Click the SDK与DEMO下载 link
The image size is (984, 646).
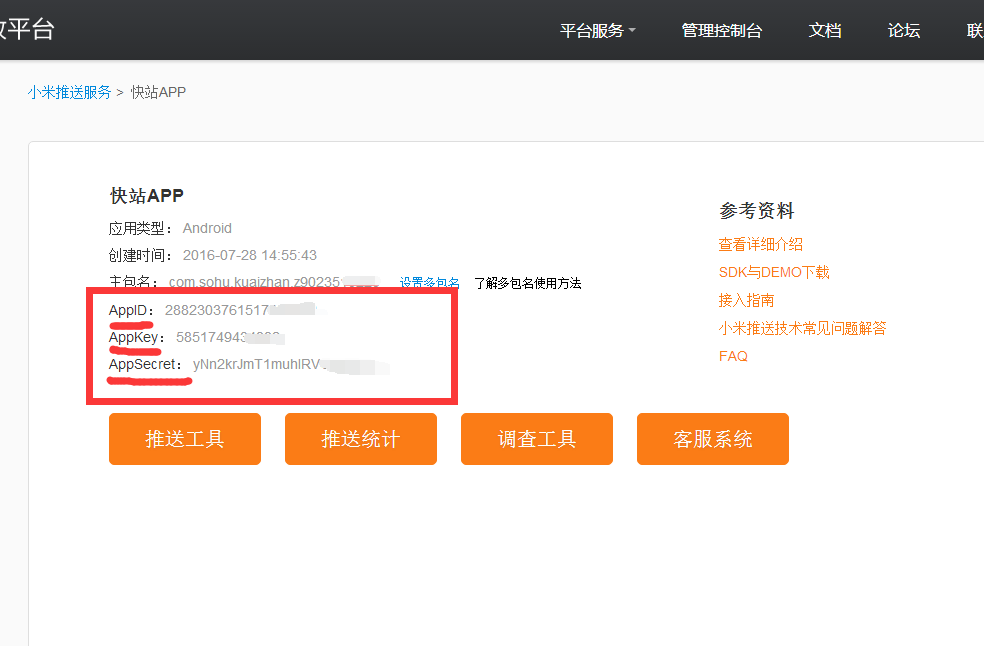click(773, 272)
